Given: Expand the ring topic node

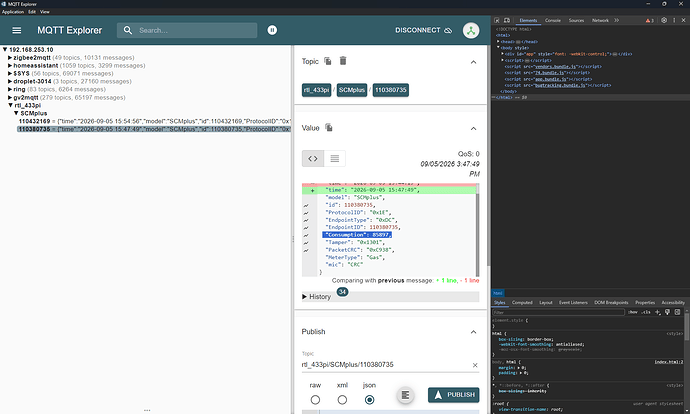Looking at the screenshot, I should 10,89.
